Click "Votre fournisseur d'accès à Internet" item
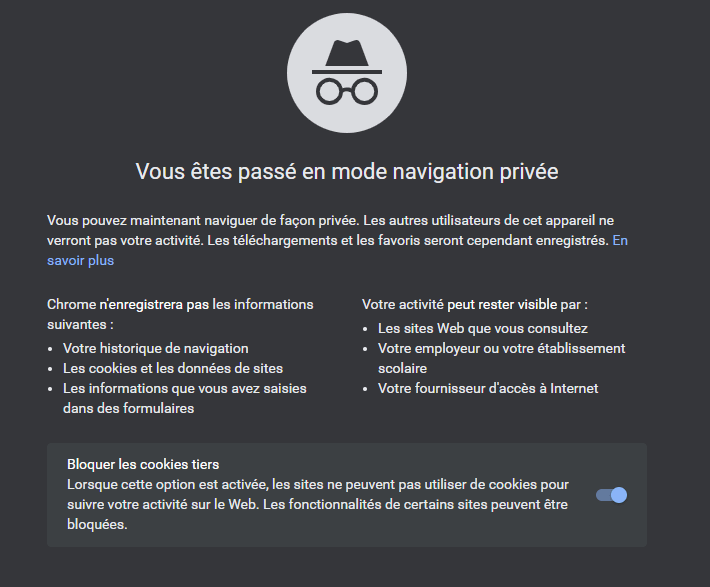This screenshot has width=710, height=587. 488,388
